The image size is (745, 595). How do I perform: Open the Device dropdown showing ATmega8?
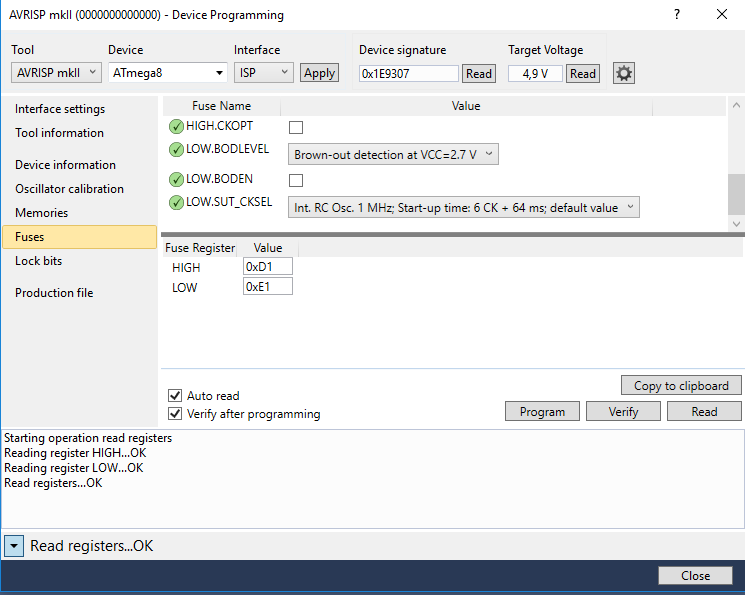tap(168, 73)
